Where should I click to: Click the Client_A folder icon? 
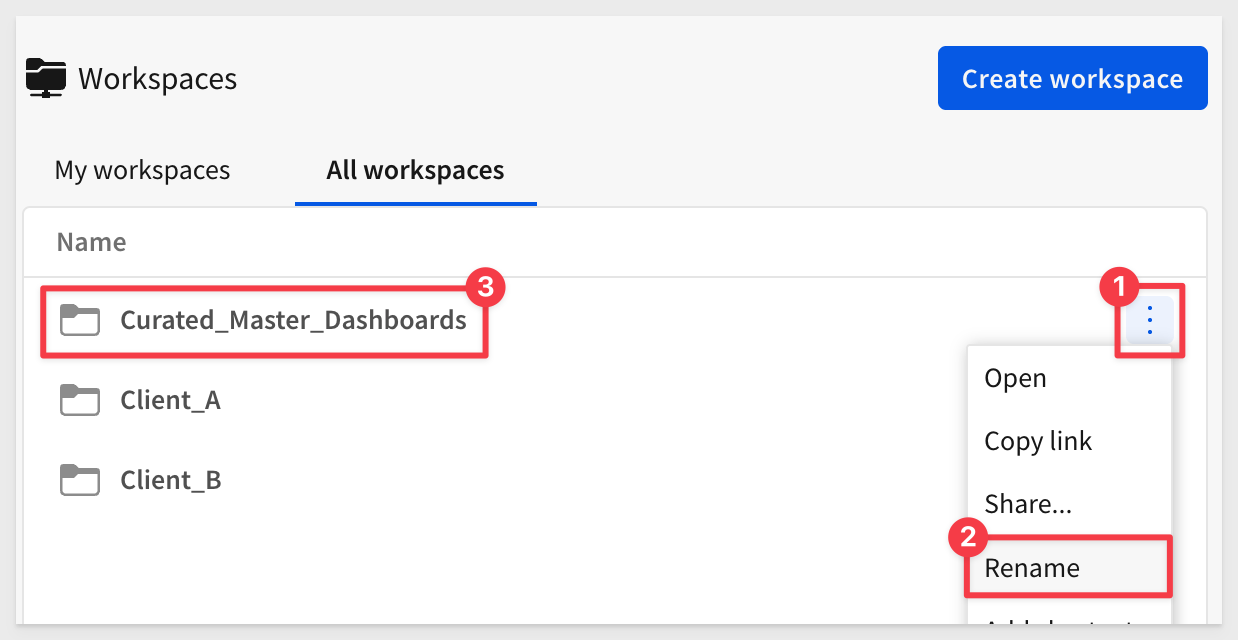[80, 400]
